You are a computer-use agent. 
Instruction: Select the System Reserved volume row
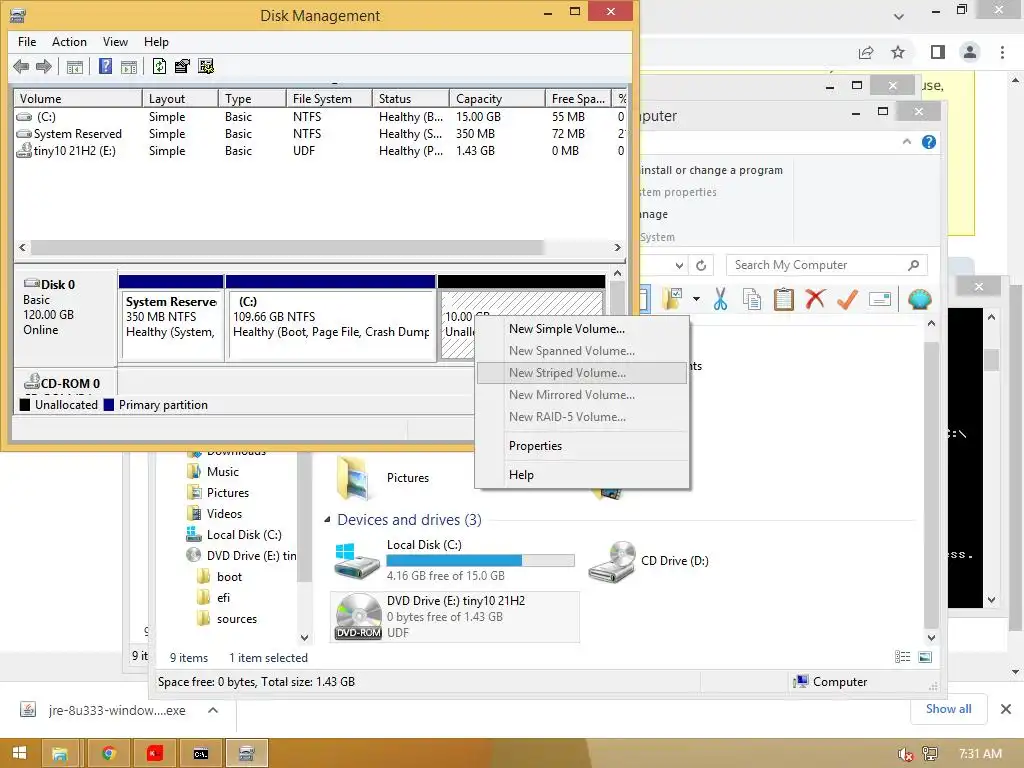pyautogui.click(x=320, y=134)
